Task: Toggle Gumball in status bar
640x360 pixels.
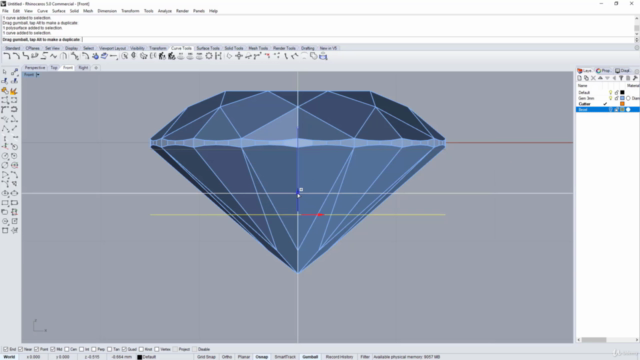Action: click(x=310, y=357)
